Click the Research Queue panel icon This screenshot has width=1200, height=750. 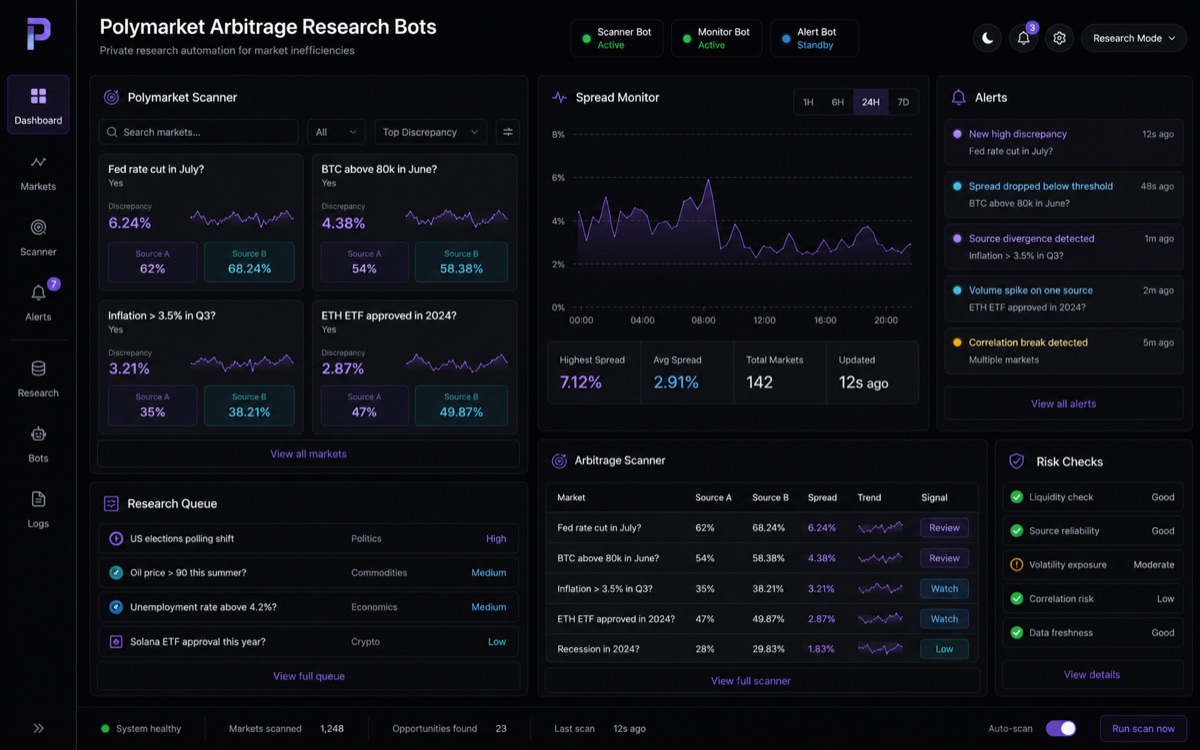(x=111, y=504)
